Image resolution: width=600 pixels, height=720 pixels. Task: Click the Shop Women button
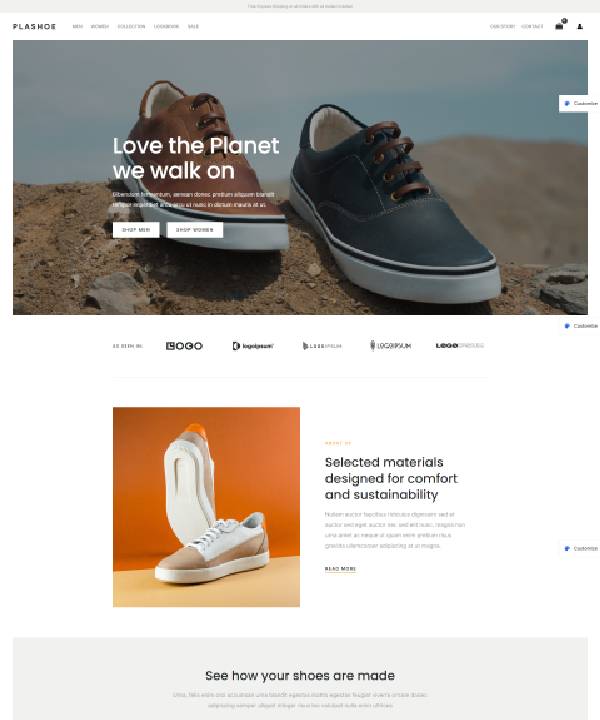coord(195,230)
